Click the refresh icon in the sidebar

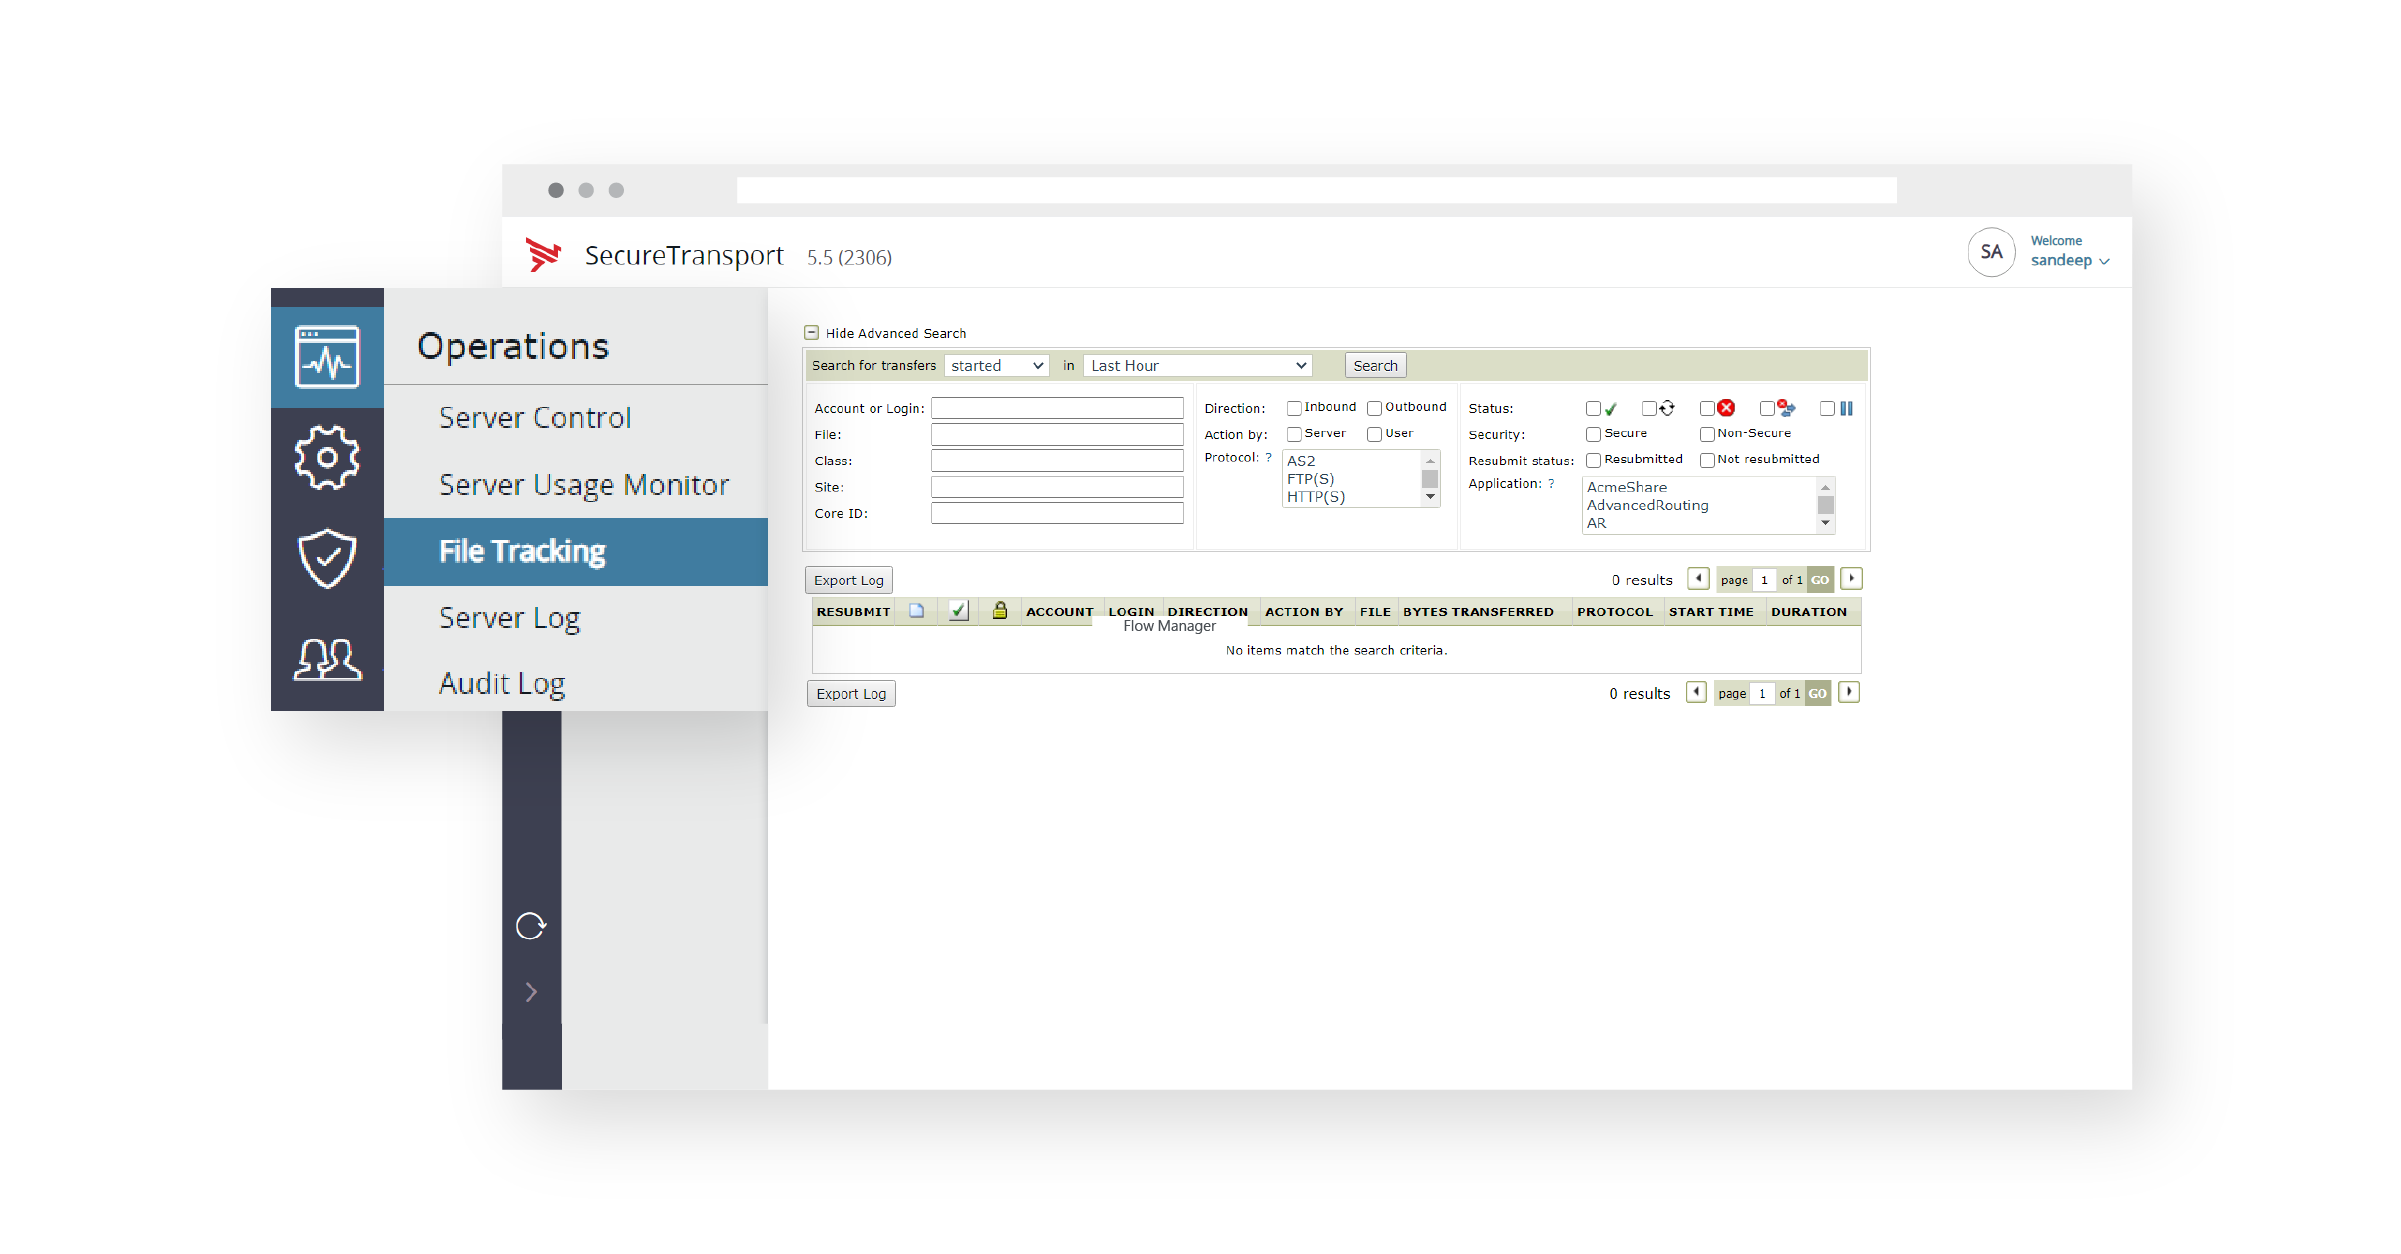[x=532, y=925]
